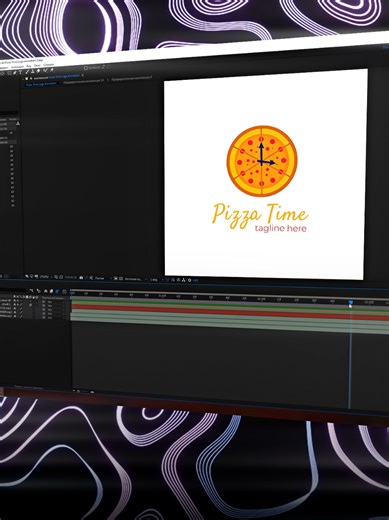Image resolution: width=389 pixels, height=520 pixels.
Task: Toggle the Snapping checkbox in the toolbar
Action: (x=86, y=68)
